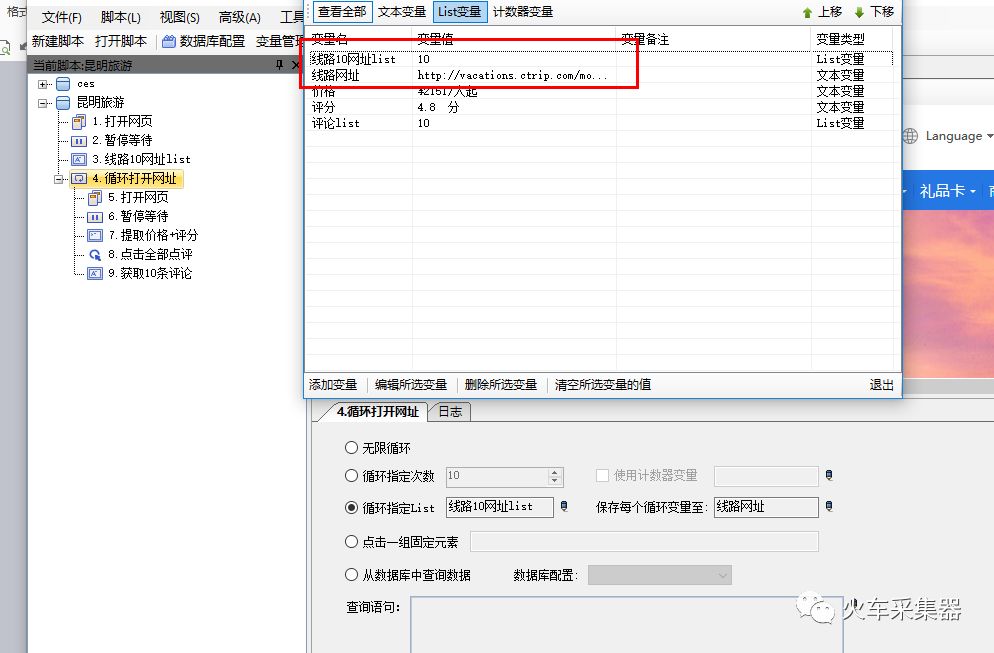Click 清空所选变量的值 button
Image resolution: width=994 pixels, height=653 pixels.
click(602, 385)
